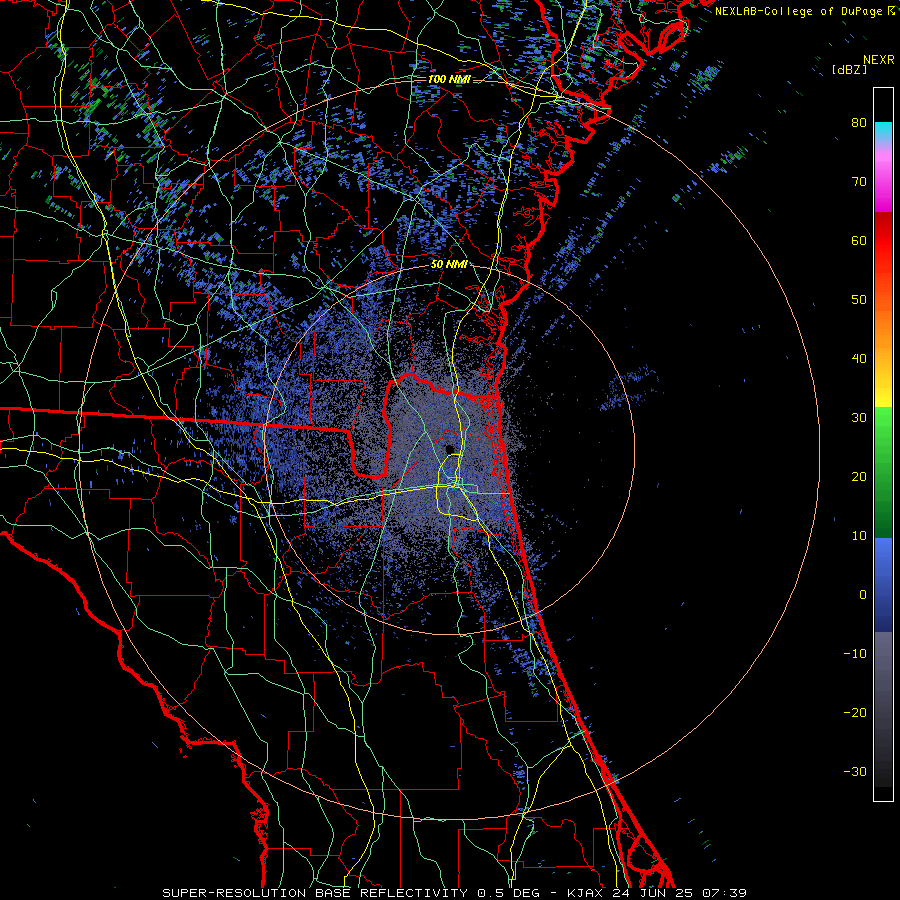Click the NEXR label above the color scale
This screenshot has width=900, height=900.
(x=878, y=60)
